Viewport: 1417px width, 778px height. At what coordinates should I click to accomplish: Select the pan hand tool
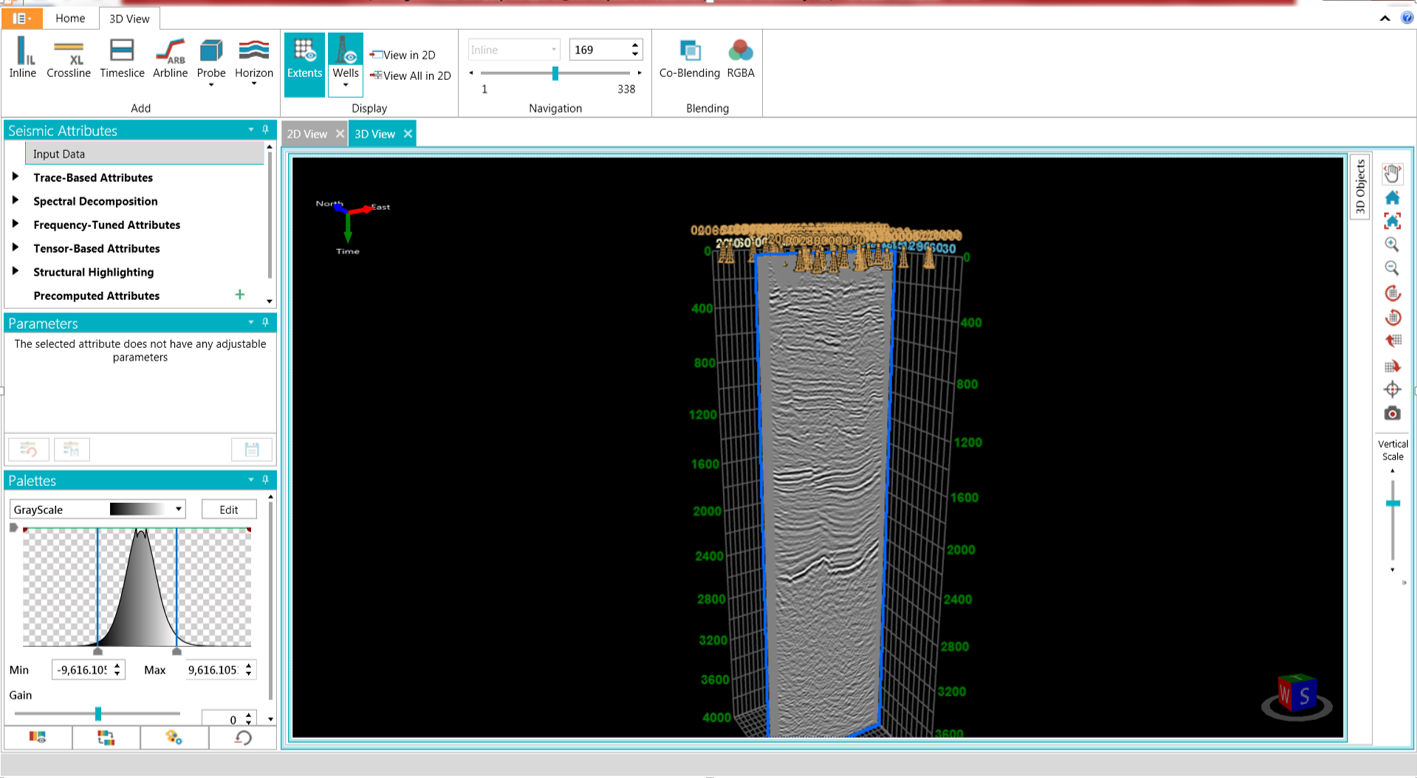(1392, 173)
